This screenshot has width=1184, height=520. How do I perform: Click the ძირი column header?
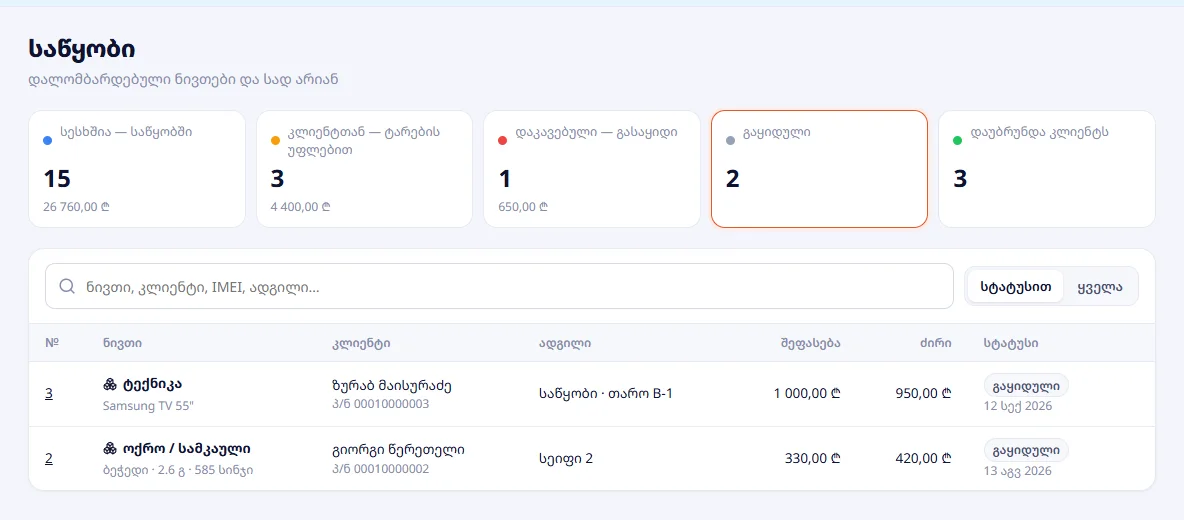(x=937, y=343)
